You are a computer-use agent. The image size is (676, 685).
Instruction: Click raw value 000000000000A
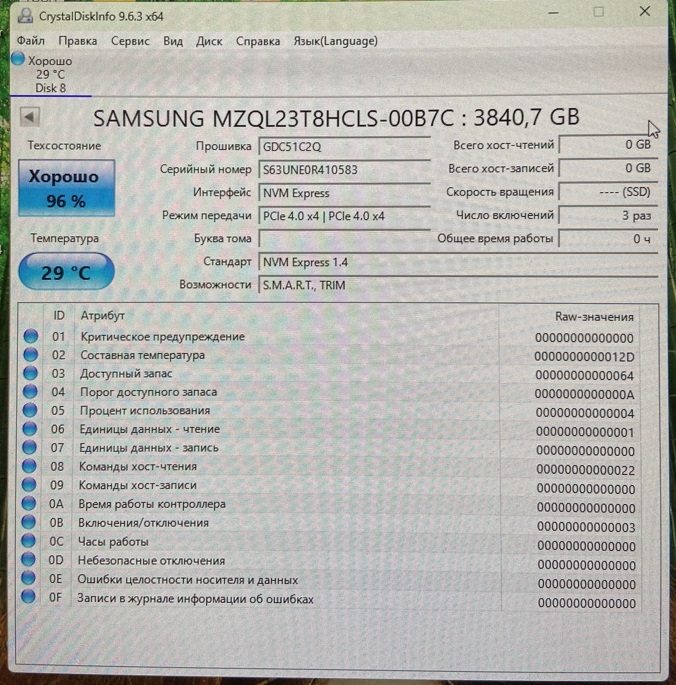(x=584, y=394)
